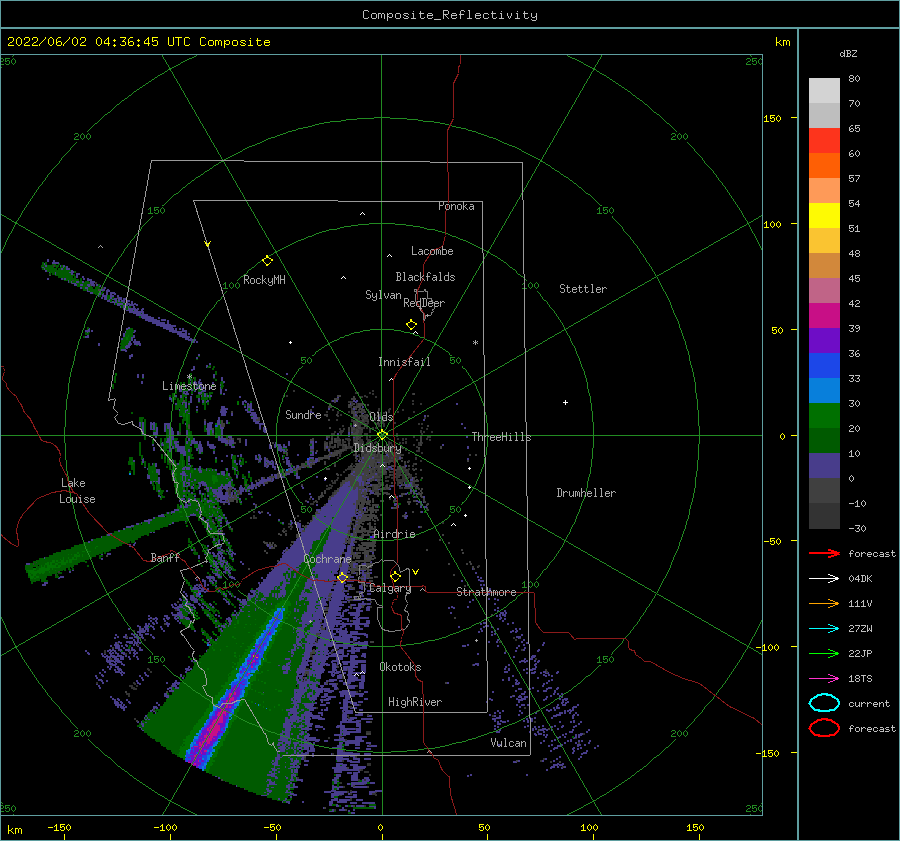Image resolution: width=900 pixels, height=841 pixels.
Task: Click the yellow km label at top right
Action: click(782, 42)
